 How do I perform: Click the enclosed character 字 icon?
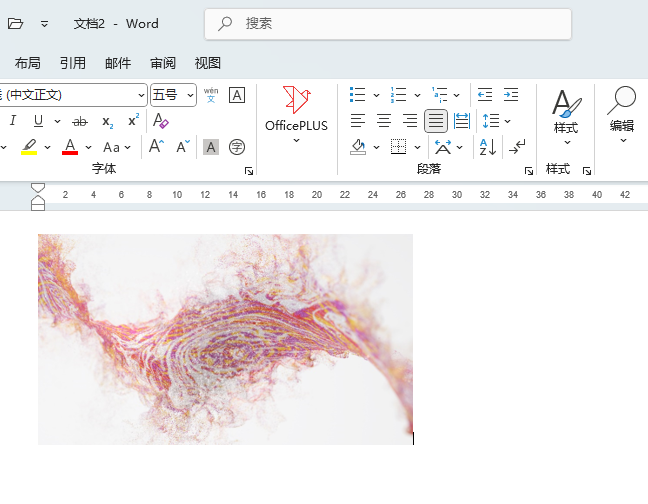pos(237,147)
